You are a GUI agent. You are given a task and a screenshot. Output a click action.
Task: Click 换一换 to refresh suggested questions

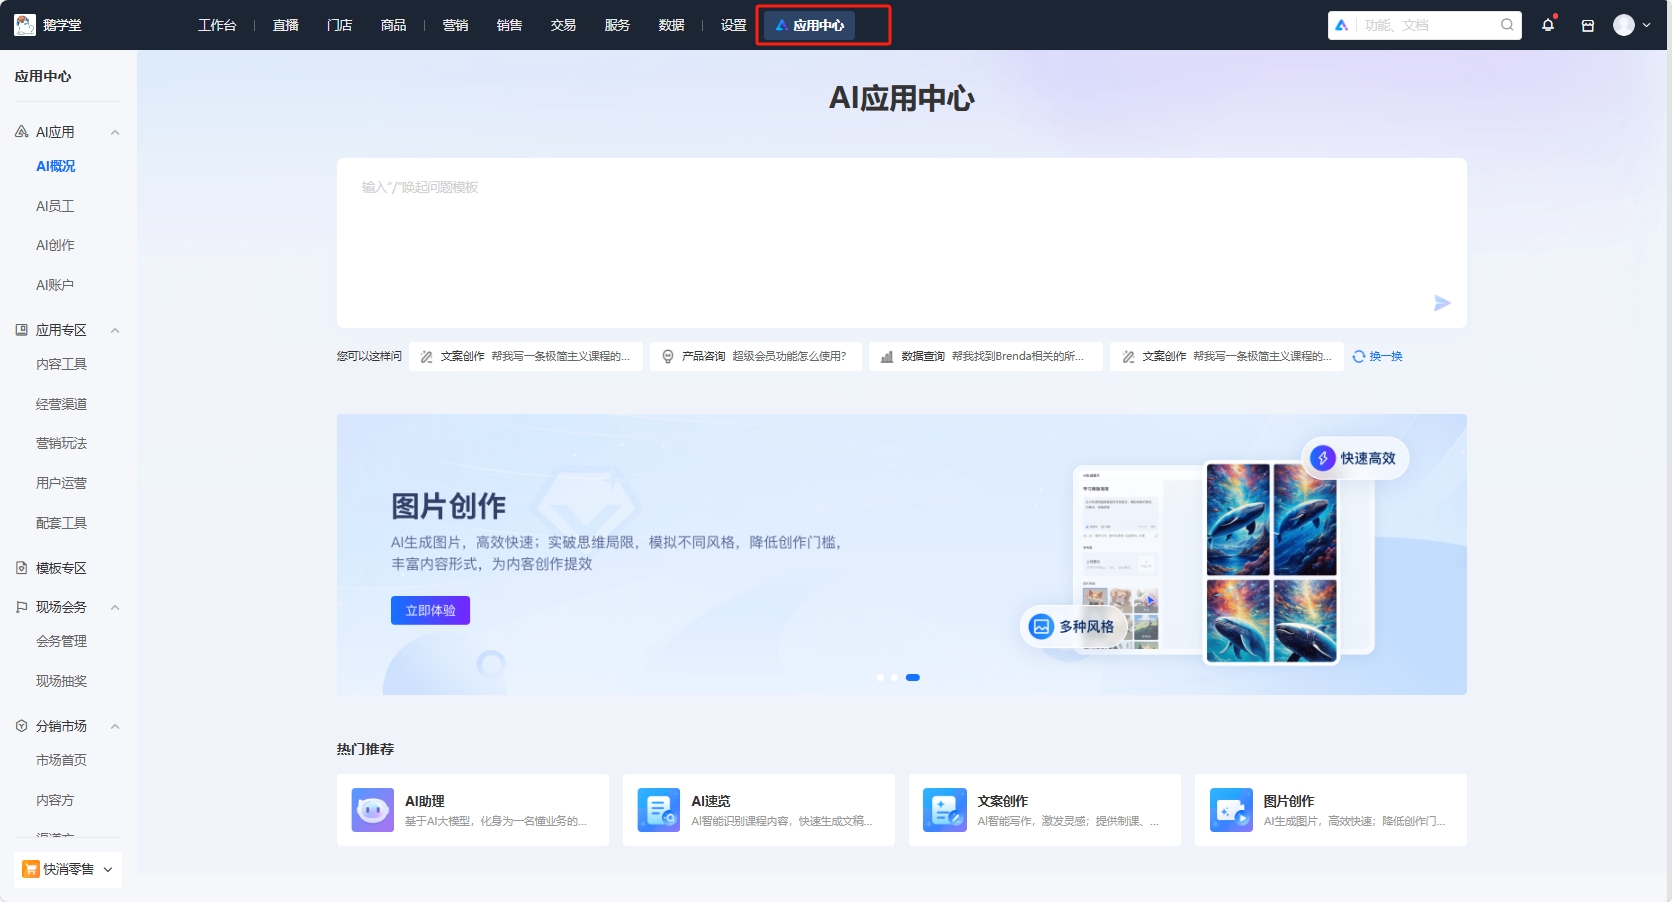pyautogui.click(x=1377, y=356)
